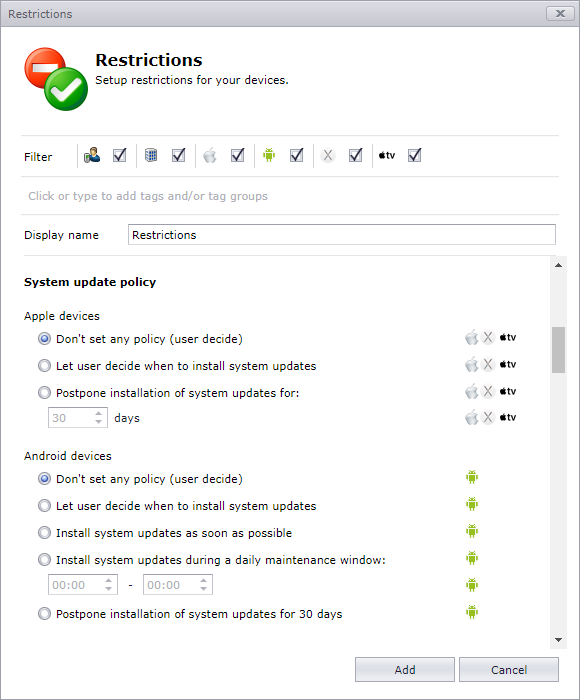The width and height of the screenshot is (580, 700).
Task: Click the server rack filter icon
Action: 151,155
